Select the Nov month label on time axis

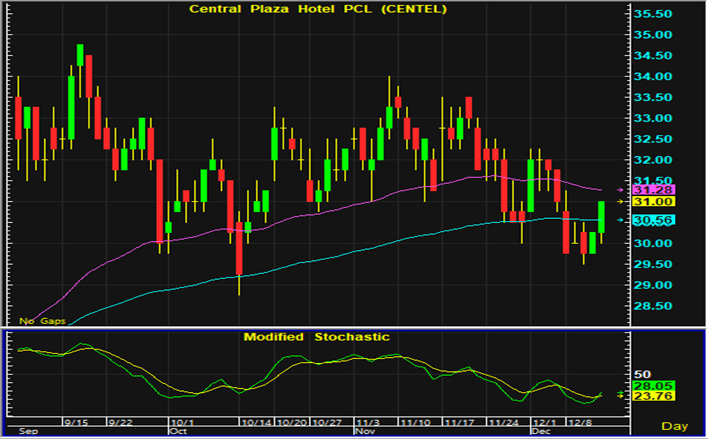coord(364,432)
